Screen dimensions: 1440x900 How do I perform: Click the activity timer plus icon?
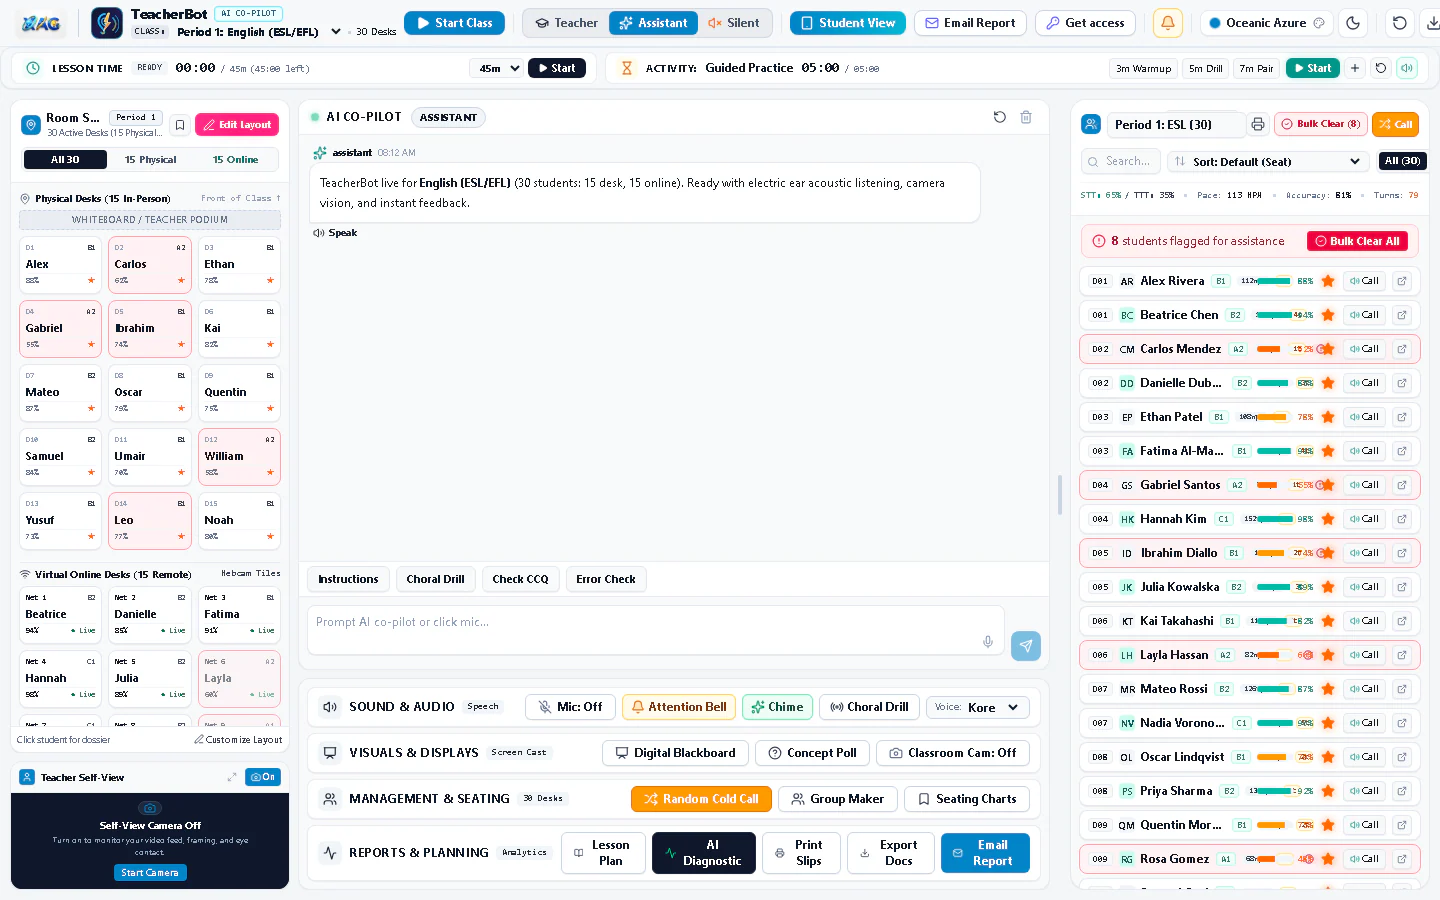point(1355,68)
